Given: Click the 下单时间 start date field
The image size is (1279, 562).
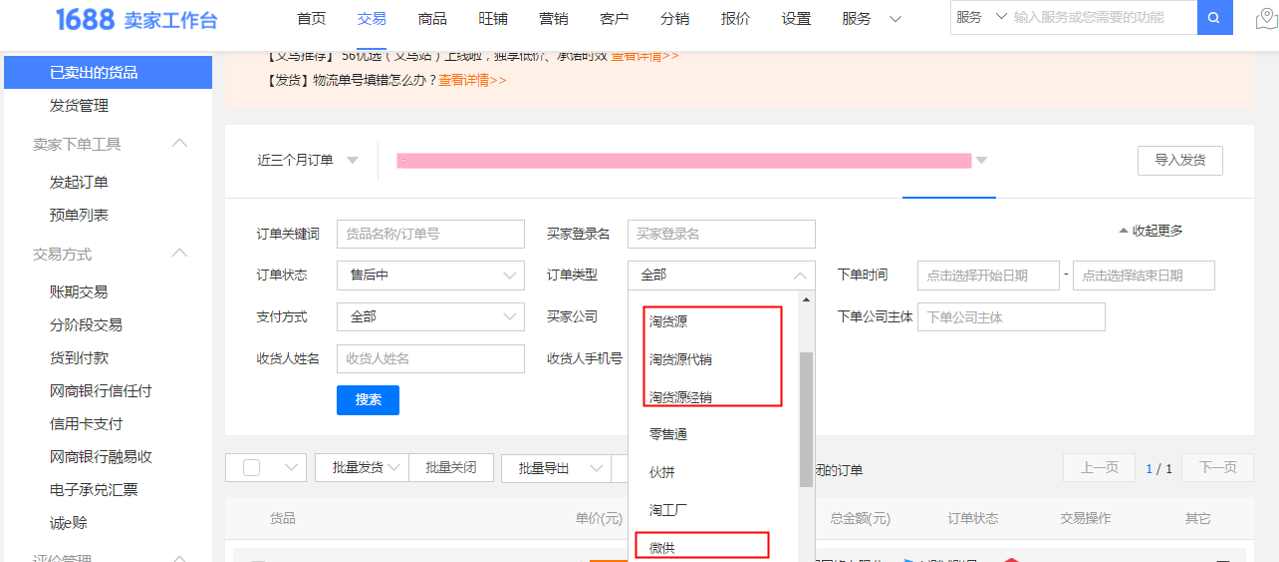Looking at the screenshot, I should coord(988,275).
